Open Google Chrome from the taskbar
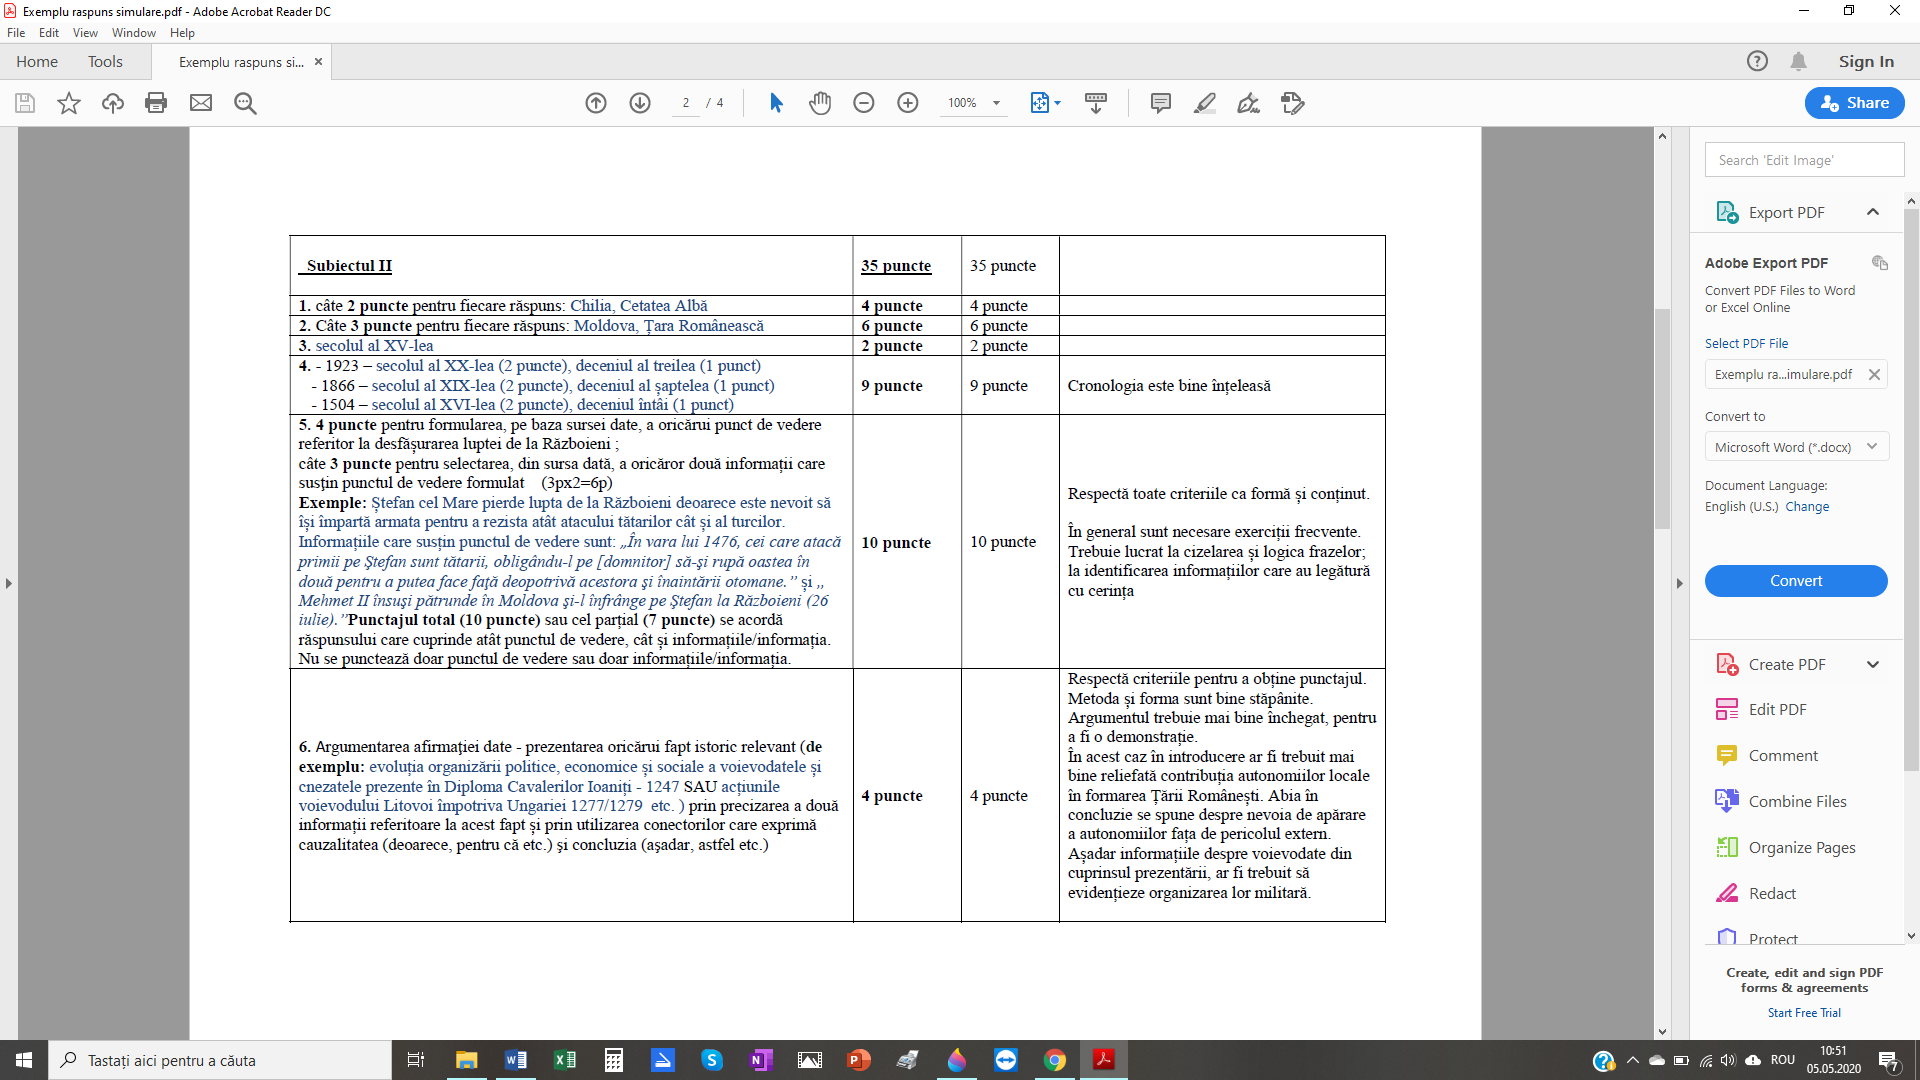This screenshot has width=1920, height=1080. (1055, 1060)
